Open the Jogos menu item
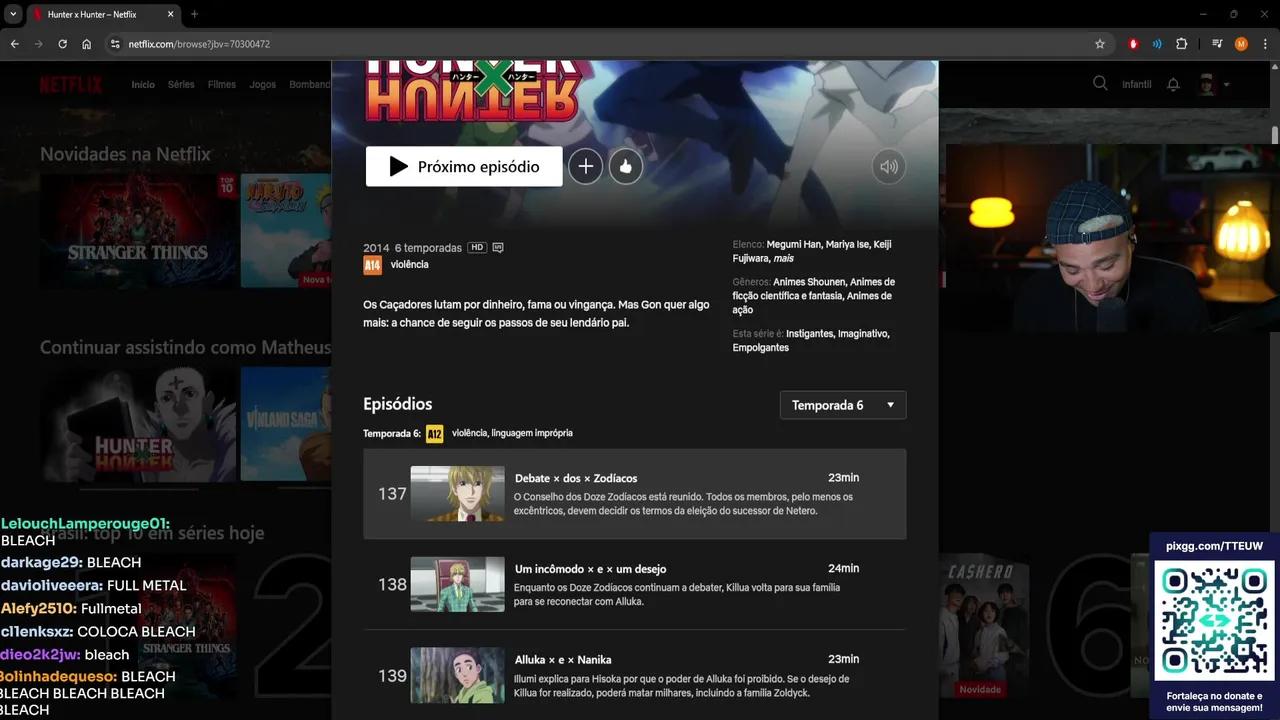 click(x=263, y=85)
